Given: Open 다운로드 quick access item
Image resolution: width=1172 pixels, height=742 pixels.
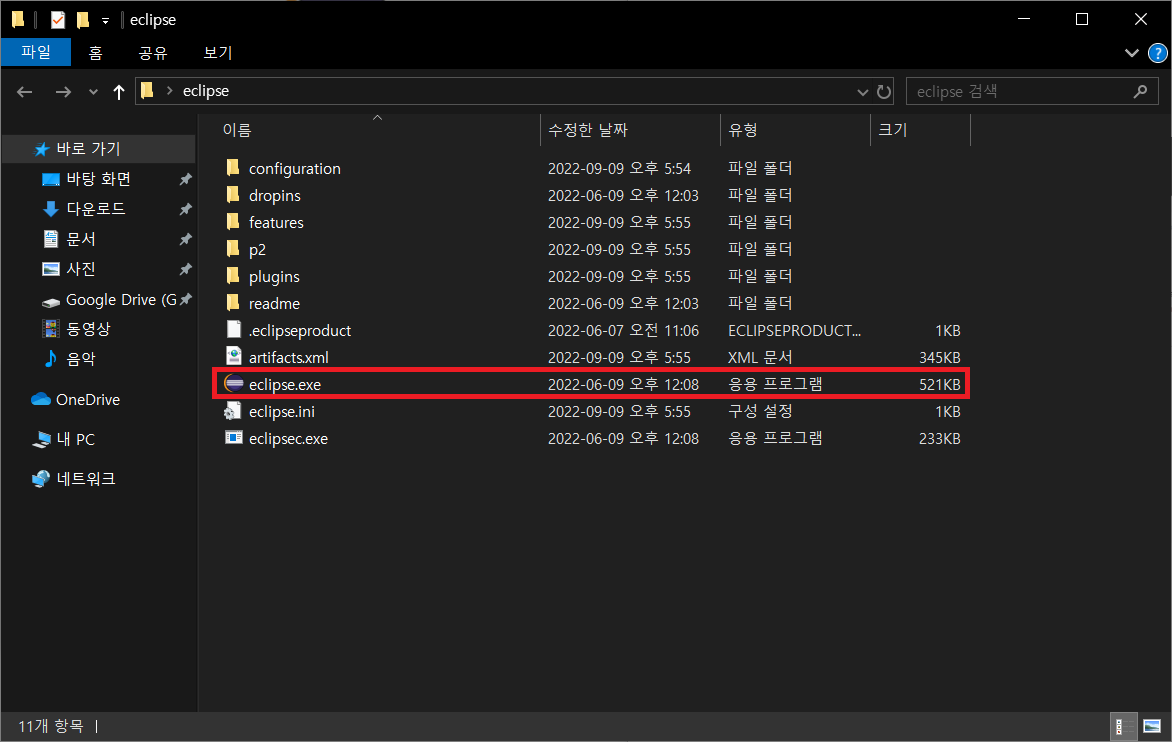Looking at the screenshot, I should tap(84, 208).
